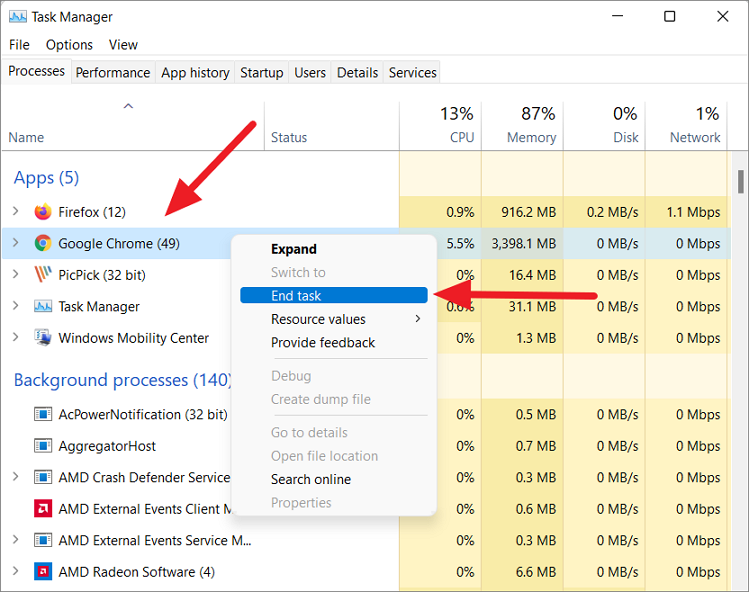Click Chrome's 3,398.1 MB memory value

[x=524, y=244]
